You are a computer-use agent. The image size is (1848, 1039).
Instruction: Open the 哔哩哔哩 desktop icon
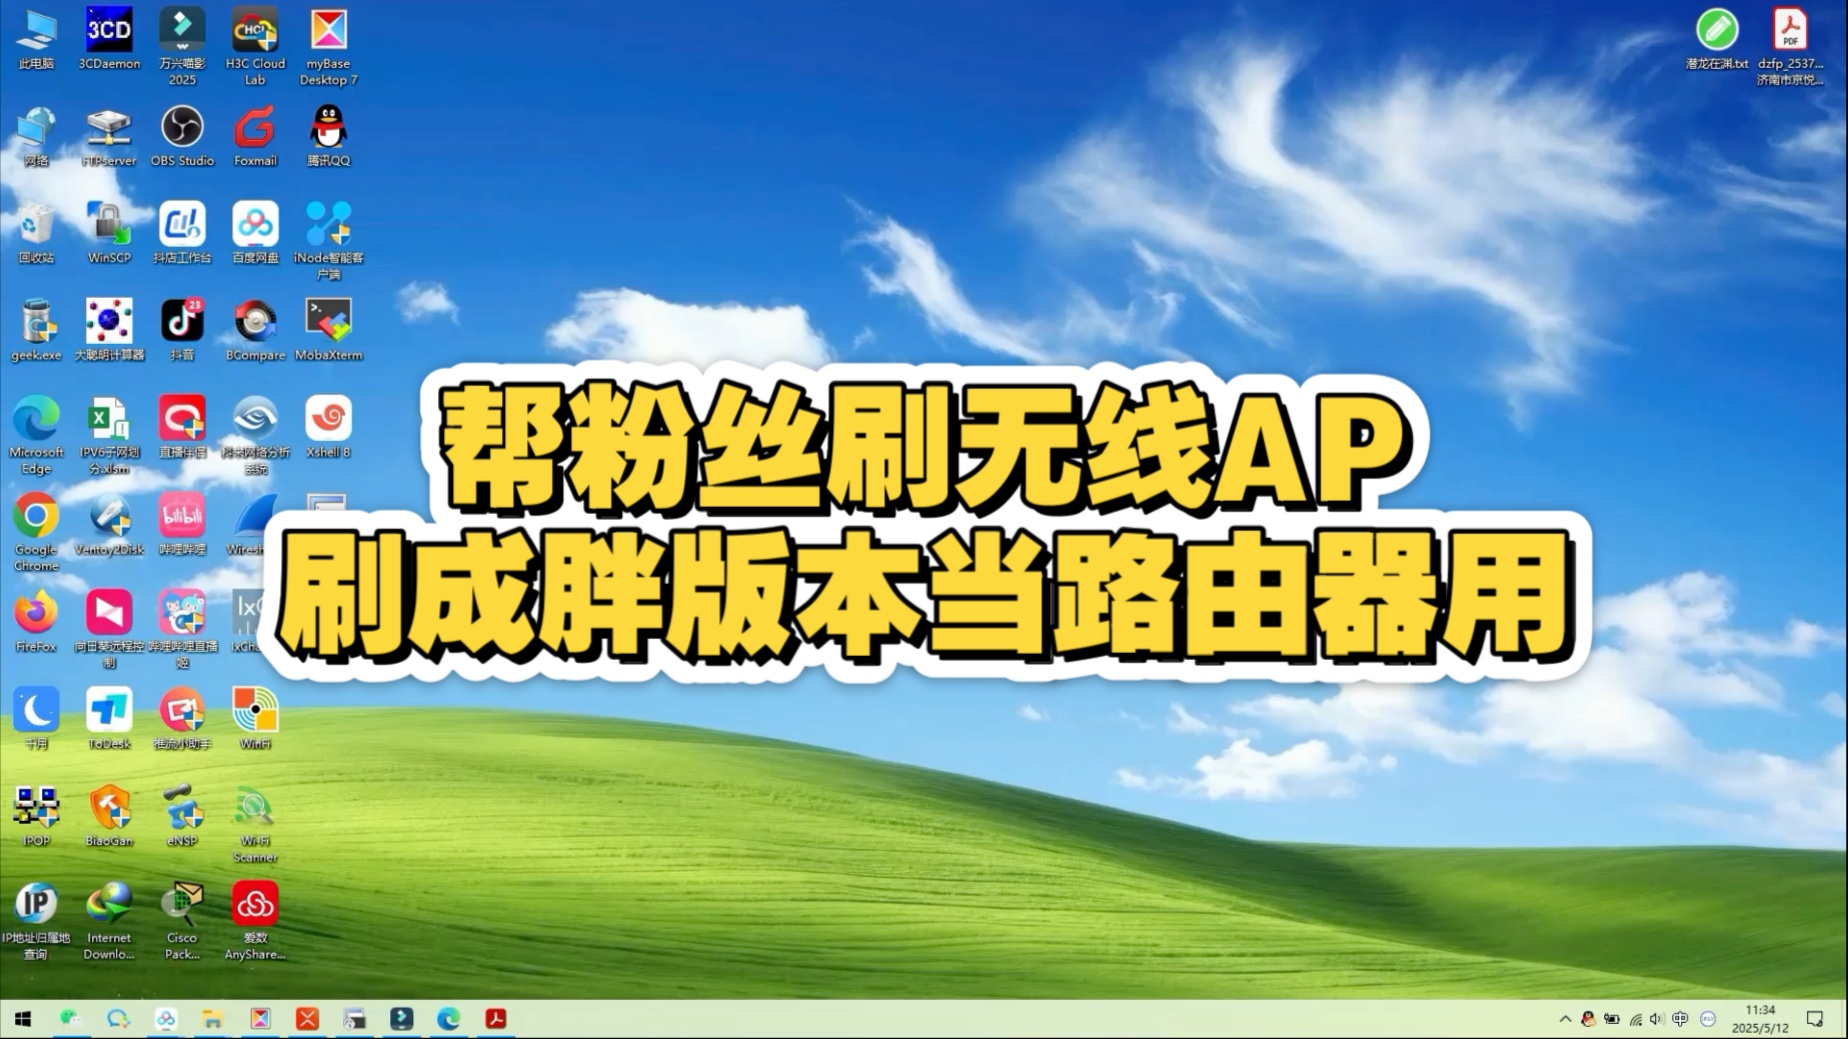point(182,525)
